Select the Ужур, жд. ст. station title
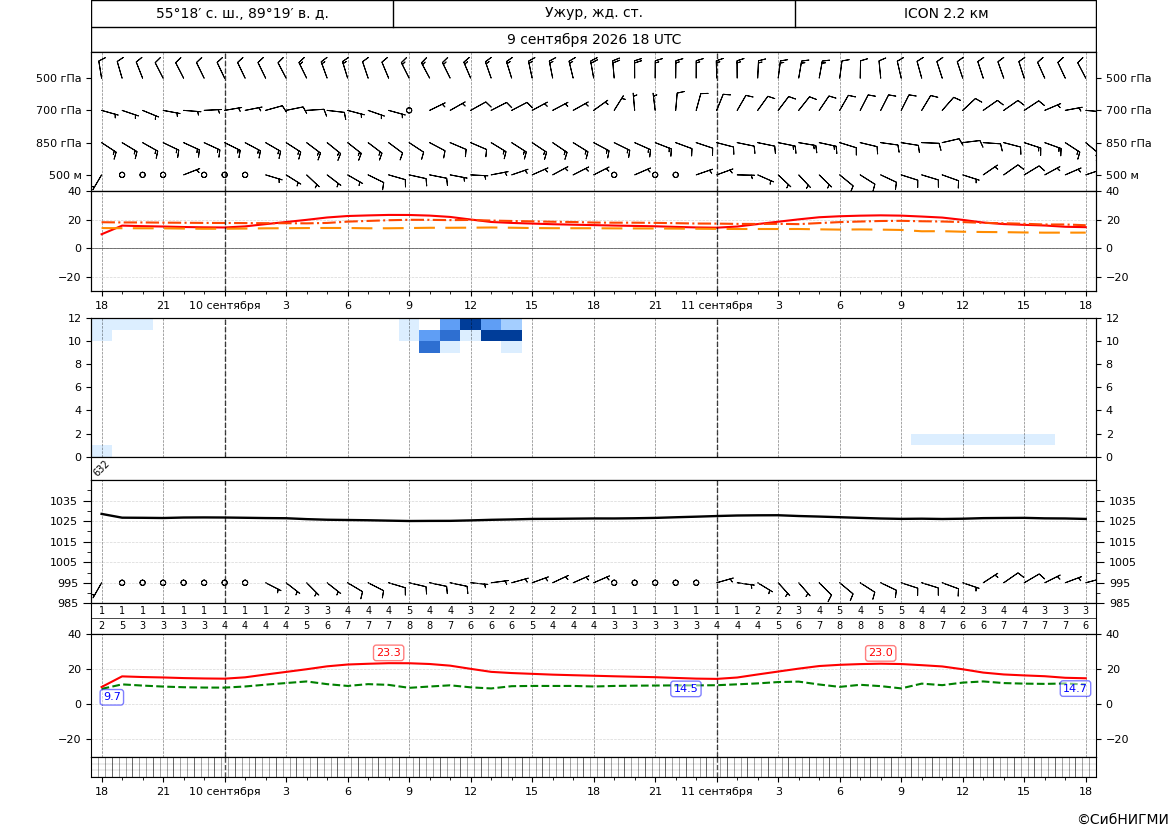The width and height of the screenshot is (1169, 827). pos(593,13)
